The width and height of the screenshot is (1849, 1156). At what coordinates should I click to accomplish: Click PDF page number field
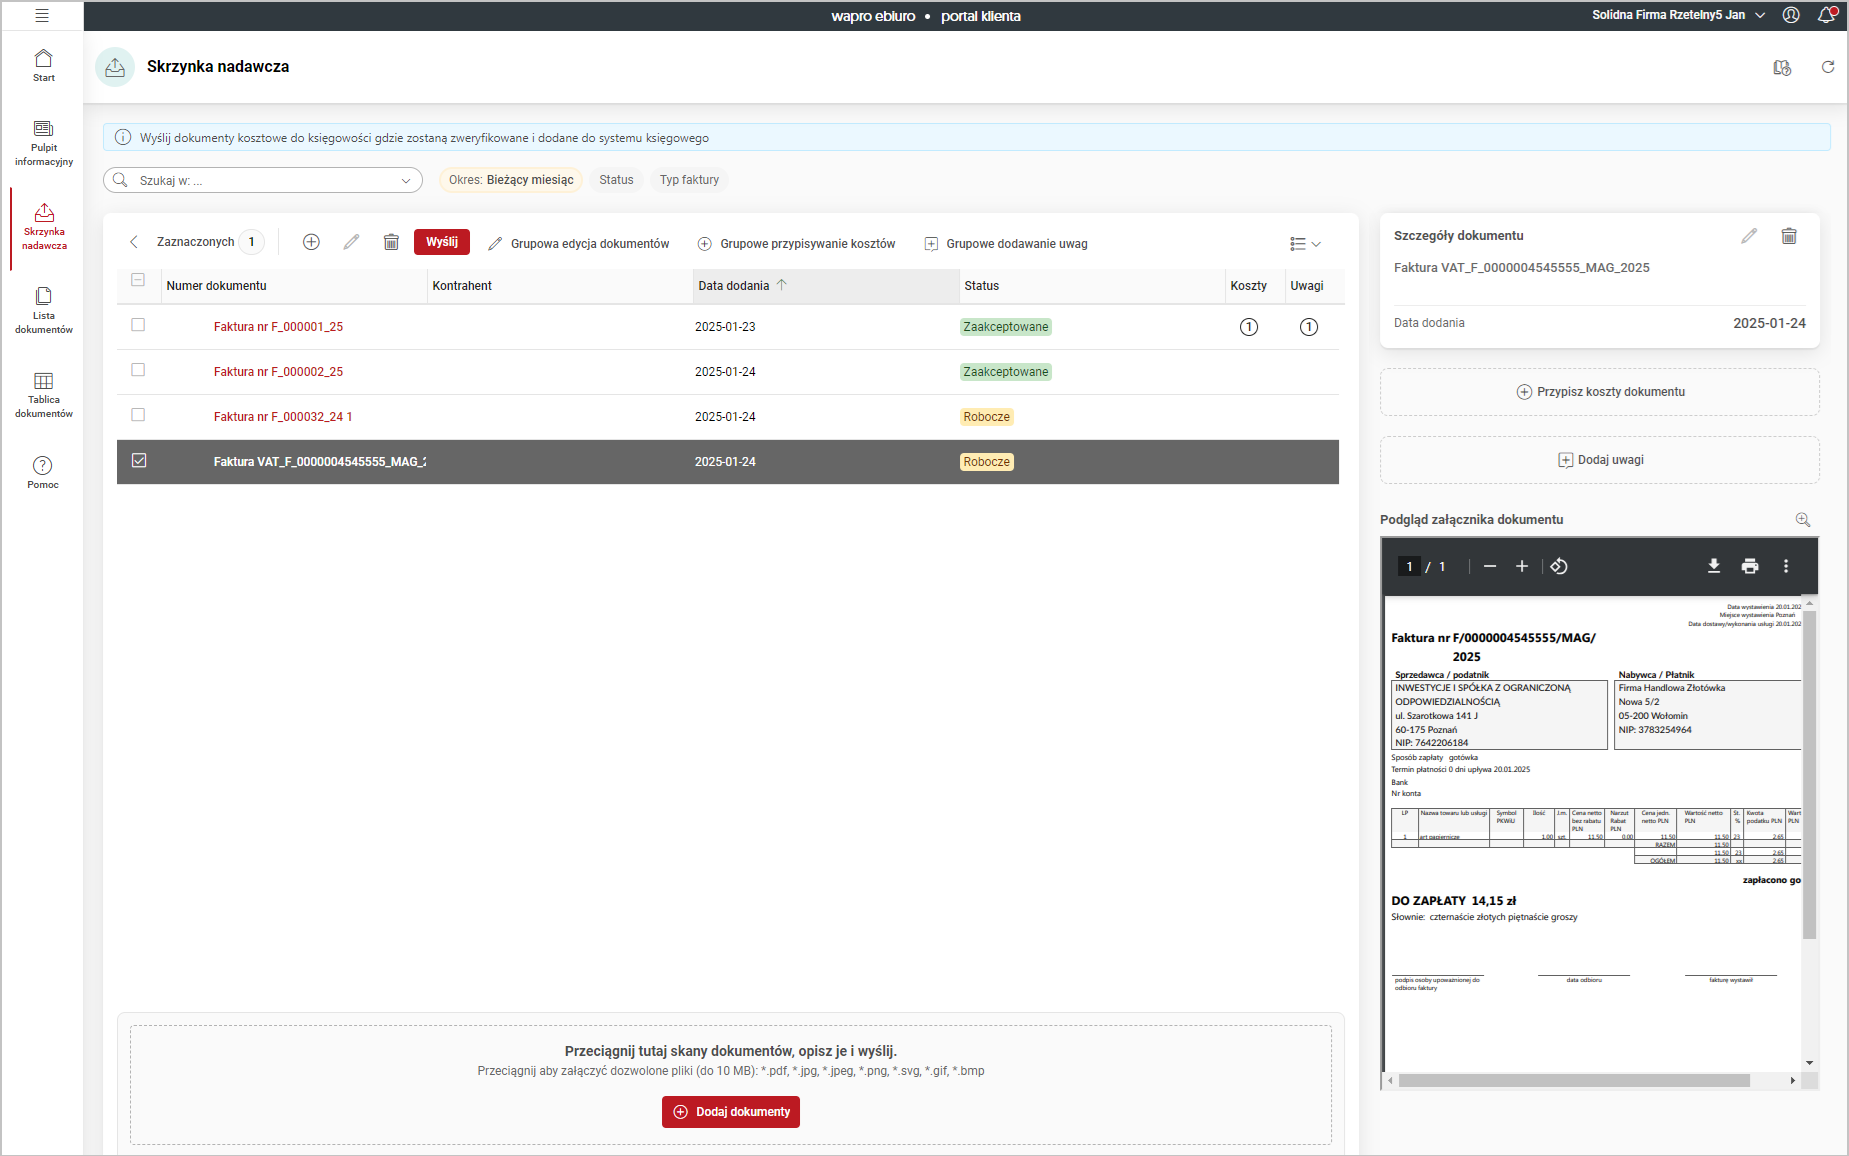[x=1409, y=567]
